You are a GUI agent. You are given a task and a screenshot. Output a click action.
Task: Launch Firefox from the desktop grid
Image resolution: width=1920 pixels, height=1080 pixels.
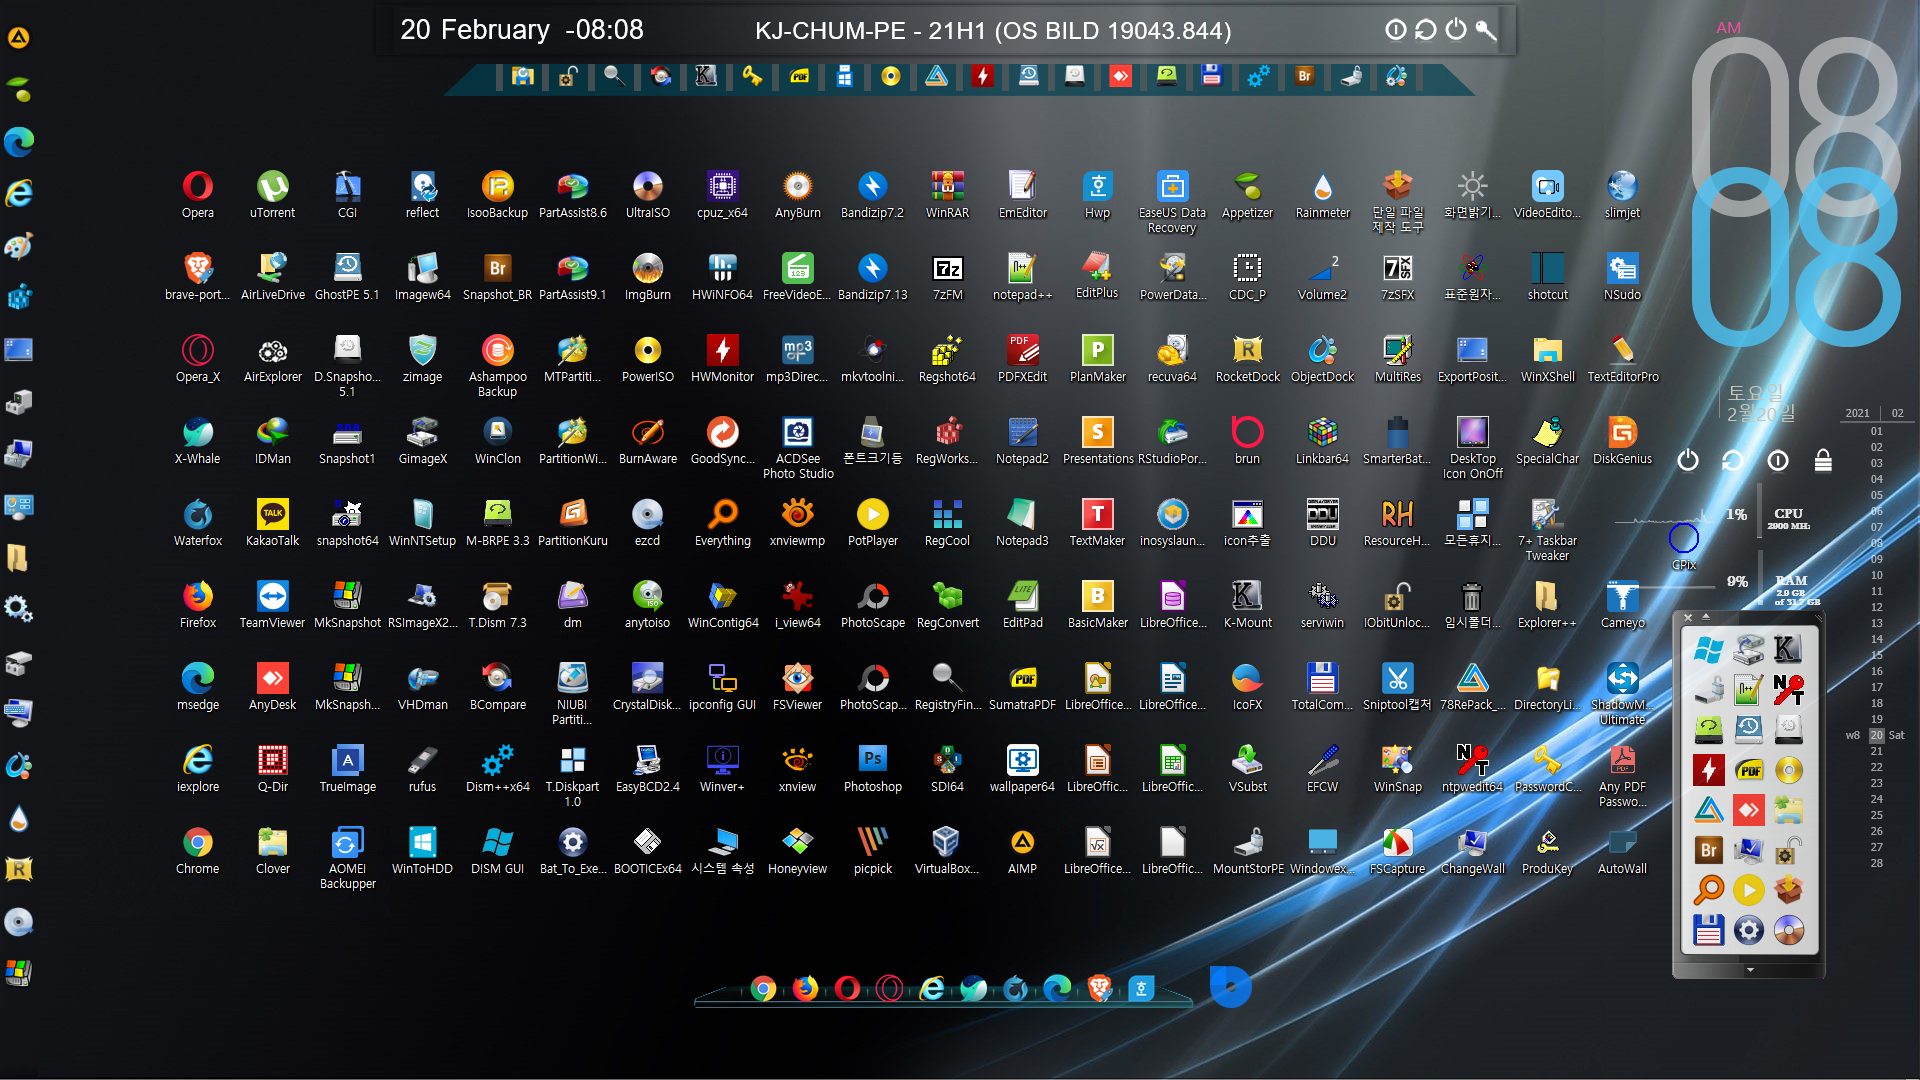(x=197, y=604)
